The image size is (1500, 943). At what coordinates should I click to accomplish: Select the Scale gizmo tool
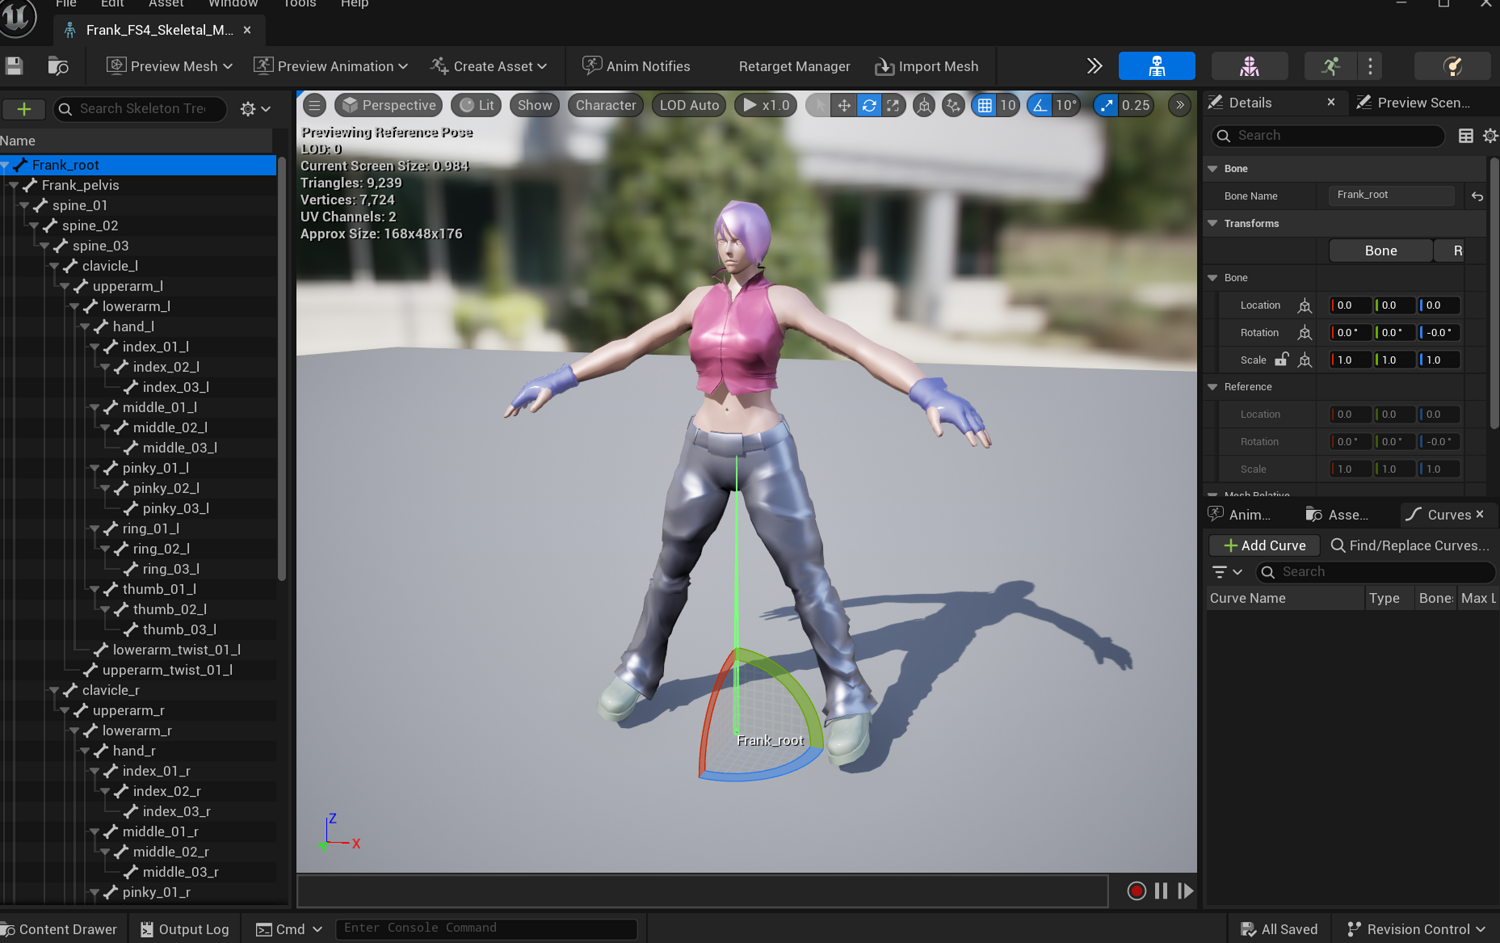tap(893, 105)
